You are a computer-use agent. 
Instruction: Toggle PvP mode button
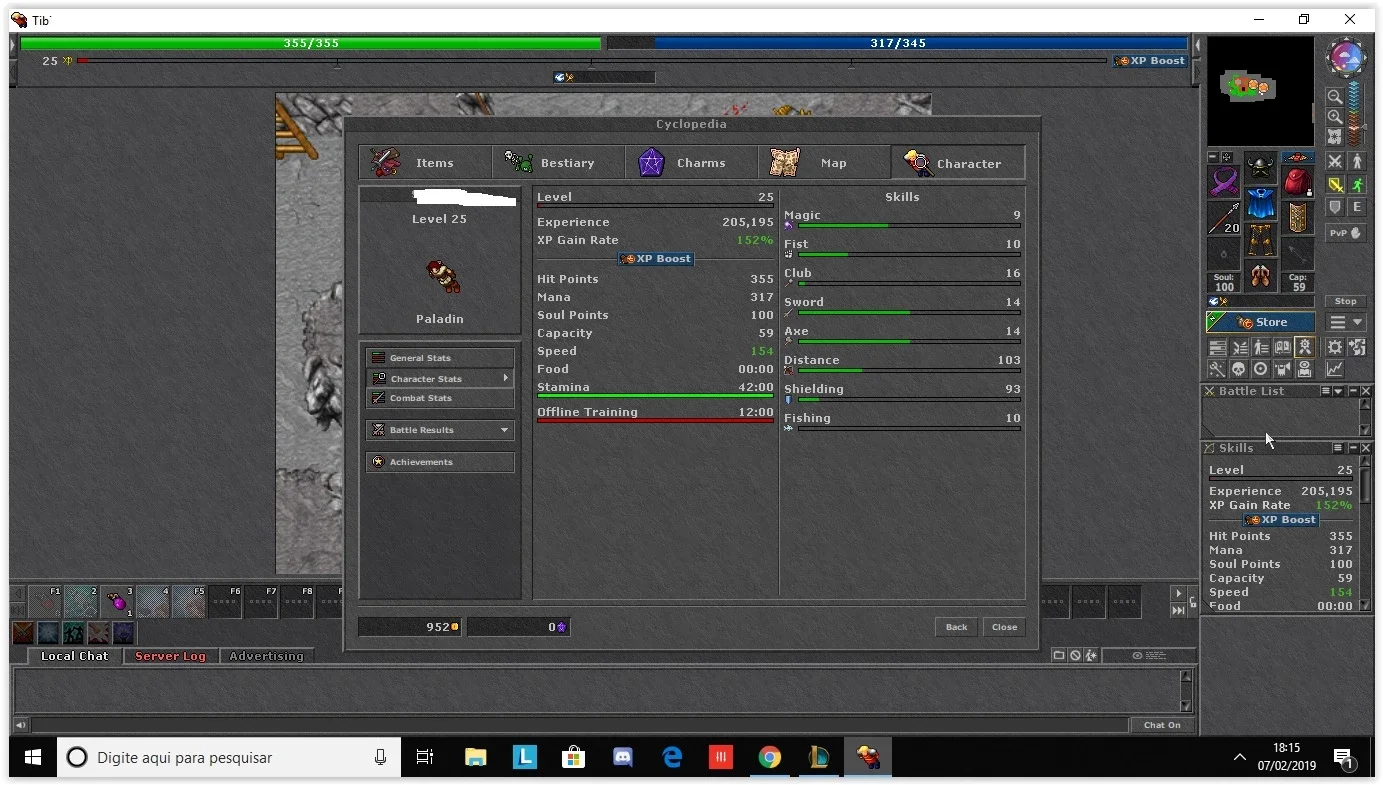1346,233
